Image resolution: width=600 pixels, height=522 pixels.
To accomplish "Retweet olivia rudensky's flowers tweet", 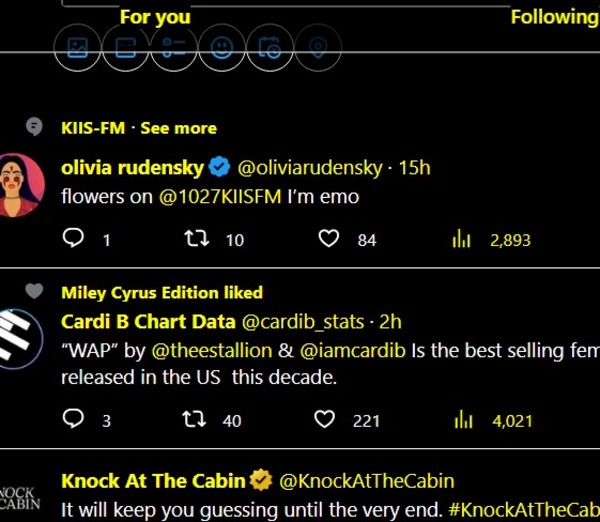I will 196,239.
